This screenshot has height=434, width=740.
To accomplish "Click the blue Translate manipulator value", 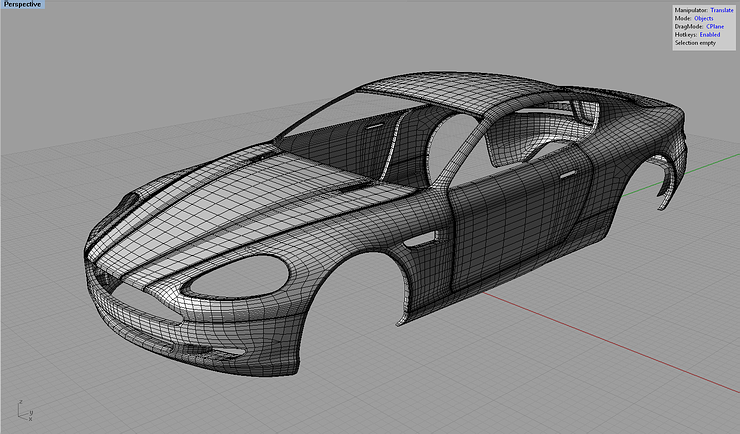I will click(722, 10).
